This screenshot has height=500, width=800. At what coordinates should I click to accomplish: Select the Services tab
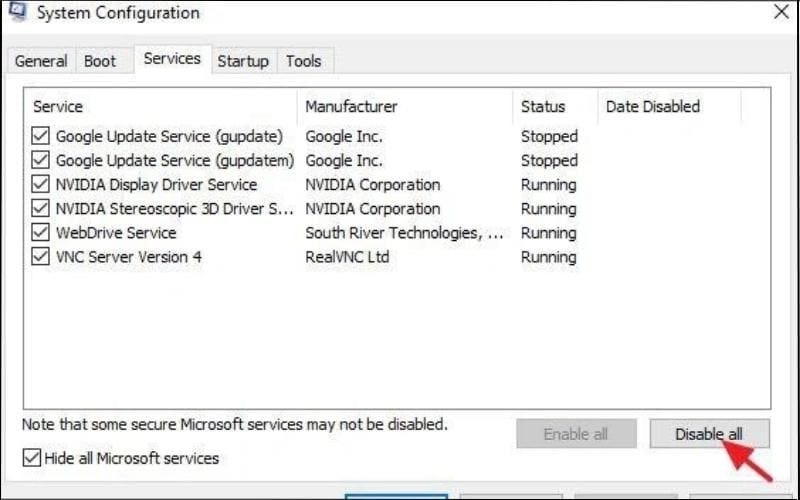172,59
